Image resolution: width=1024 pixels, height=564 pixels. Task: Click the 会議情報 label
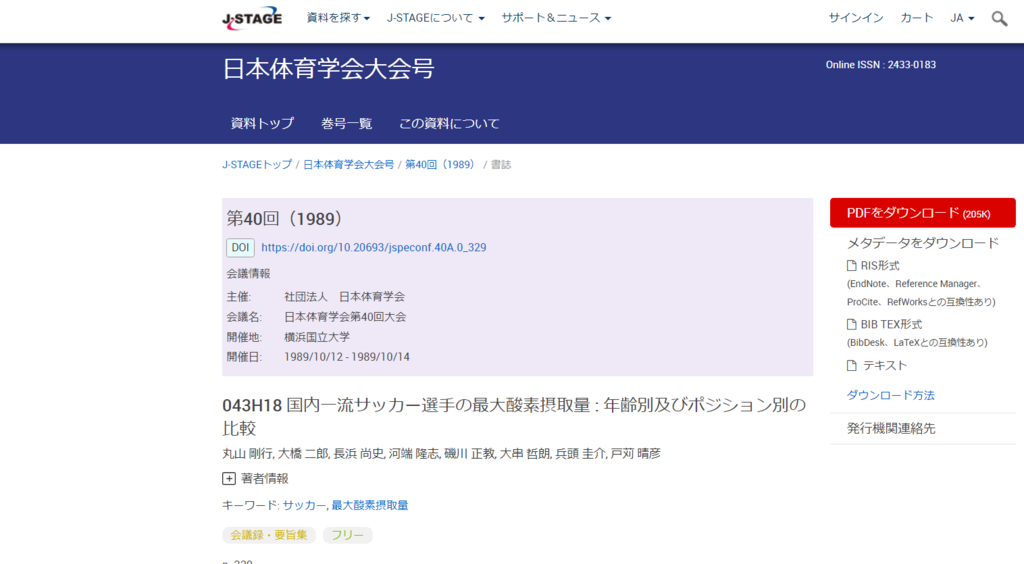(248, 274)
